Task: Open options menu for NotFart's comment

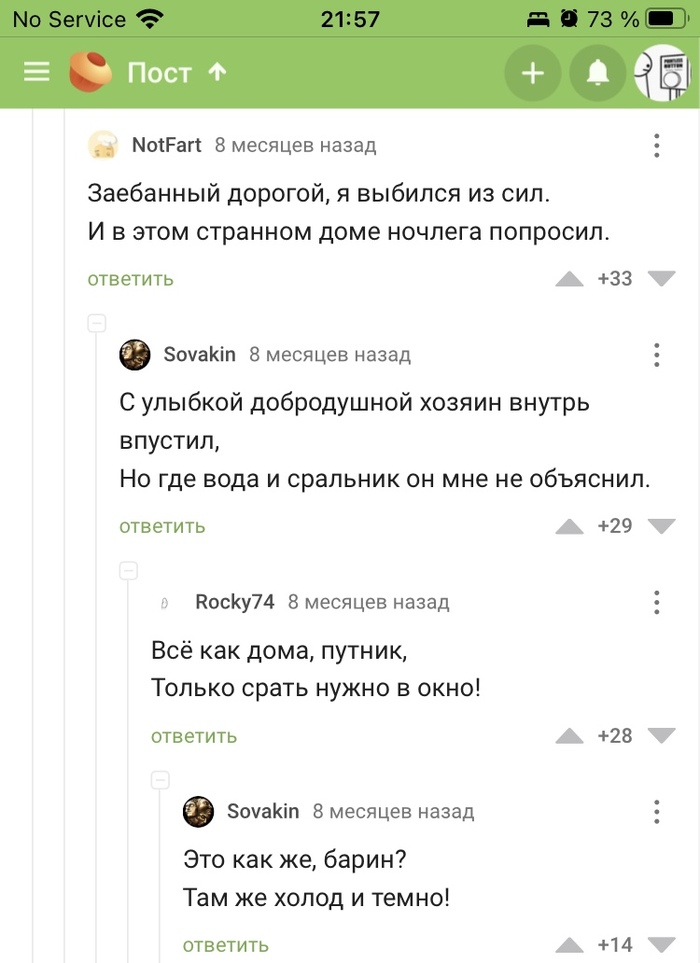Action: click(657, 145)
